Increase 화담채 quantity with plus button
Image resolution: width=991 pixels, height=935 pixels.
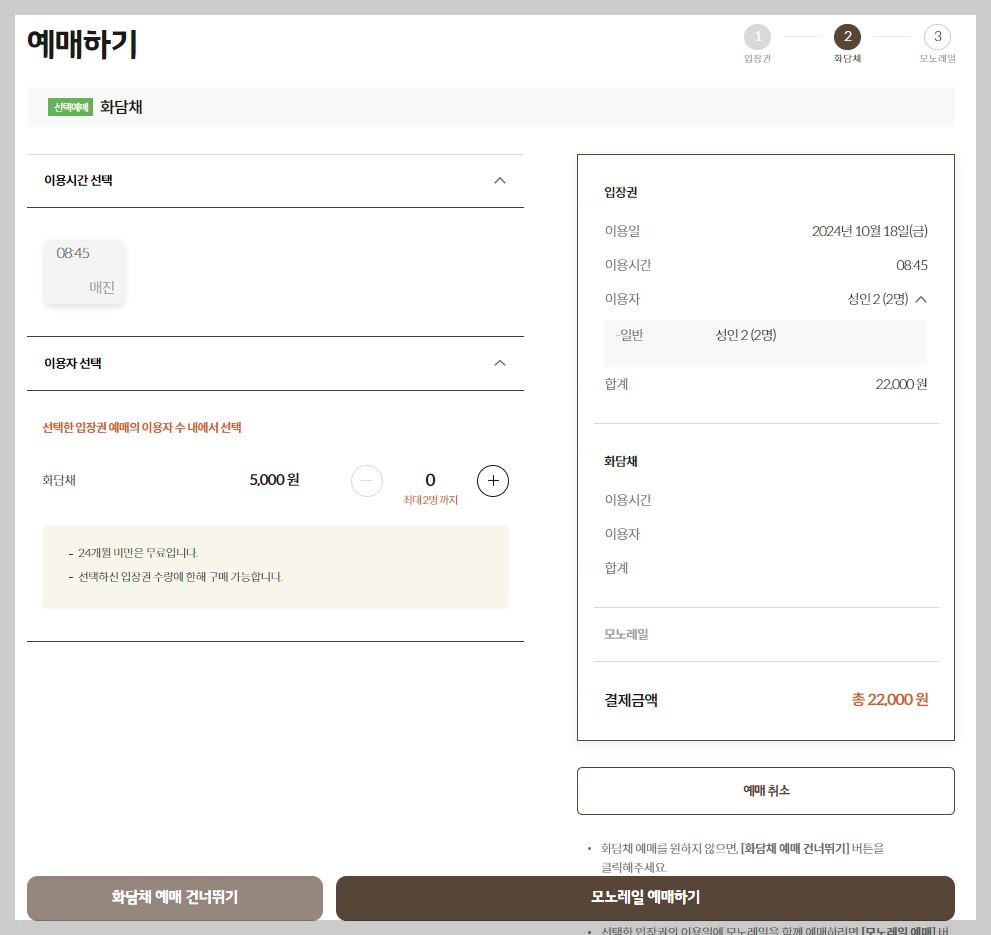[492, 481]
